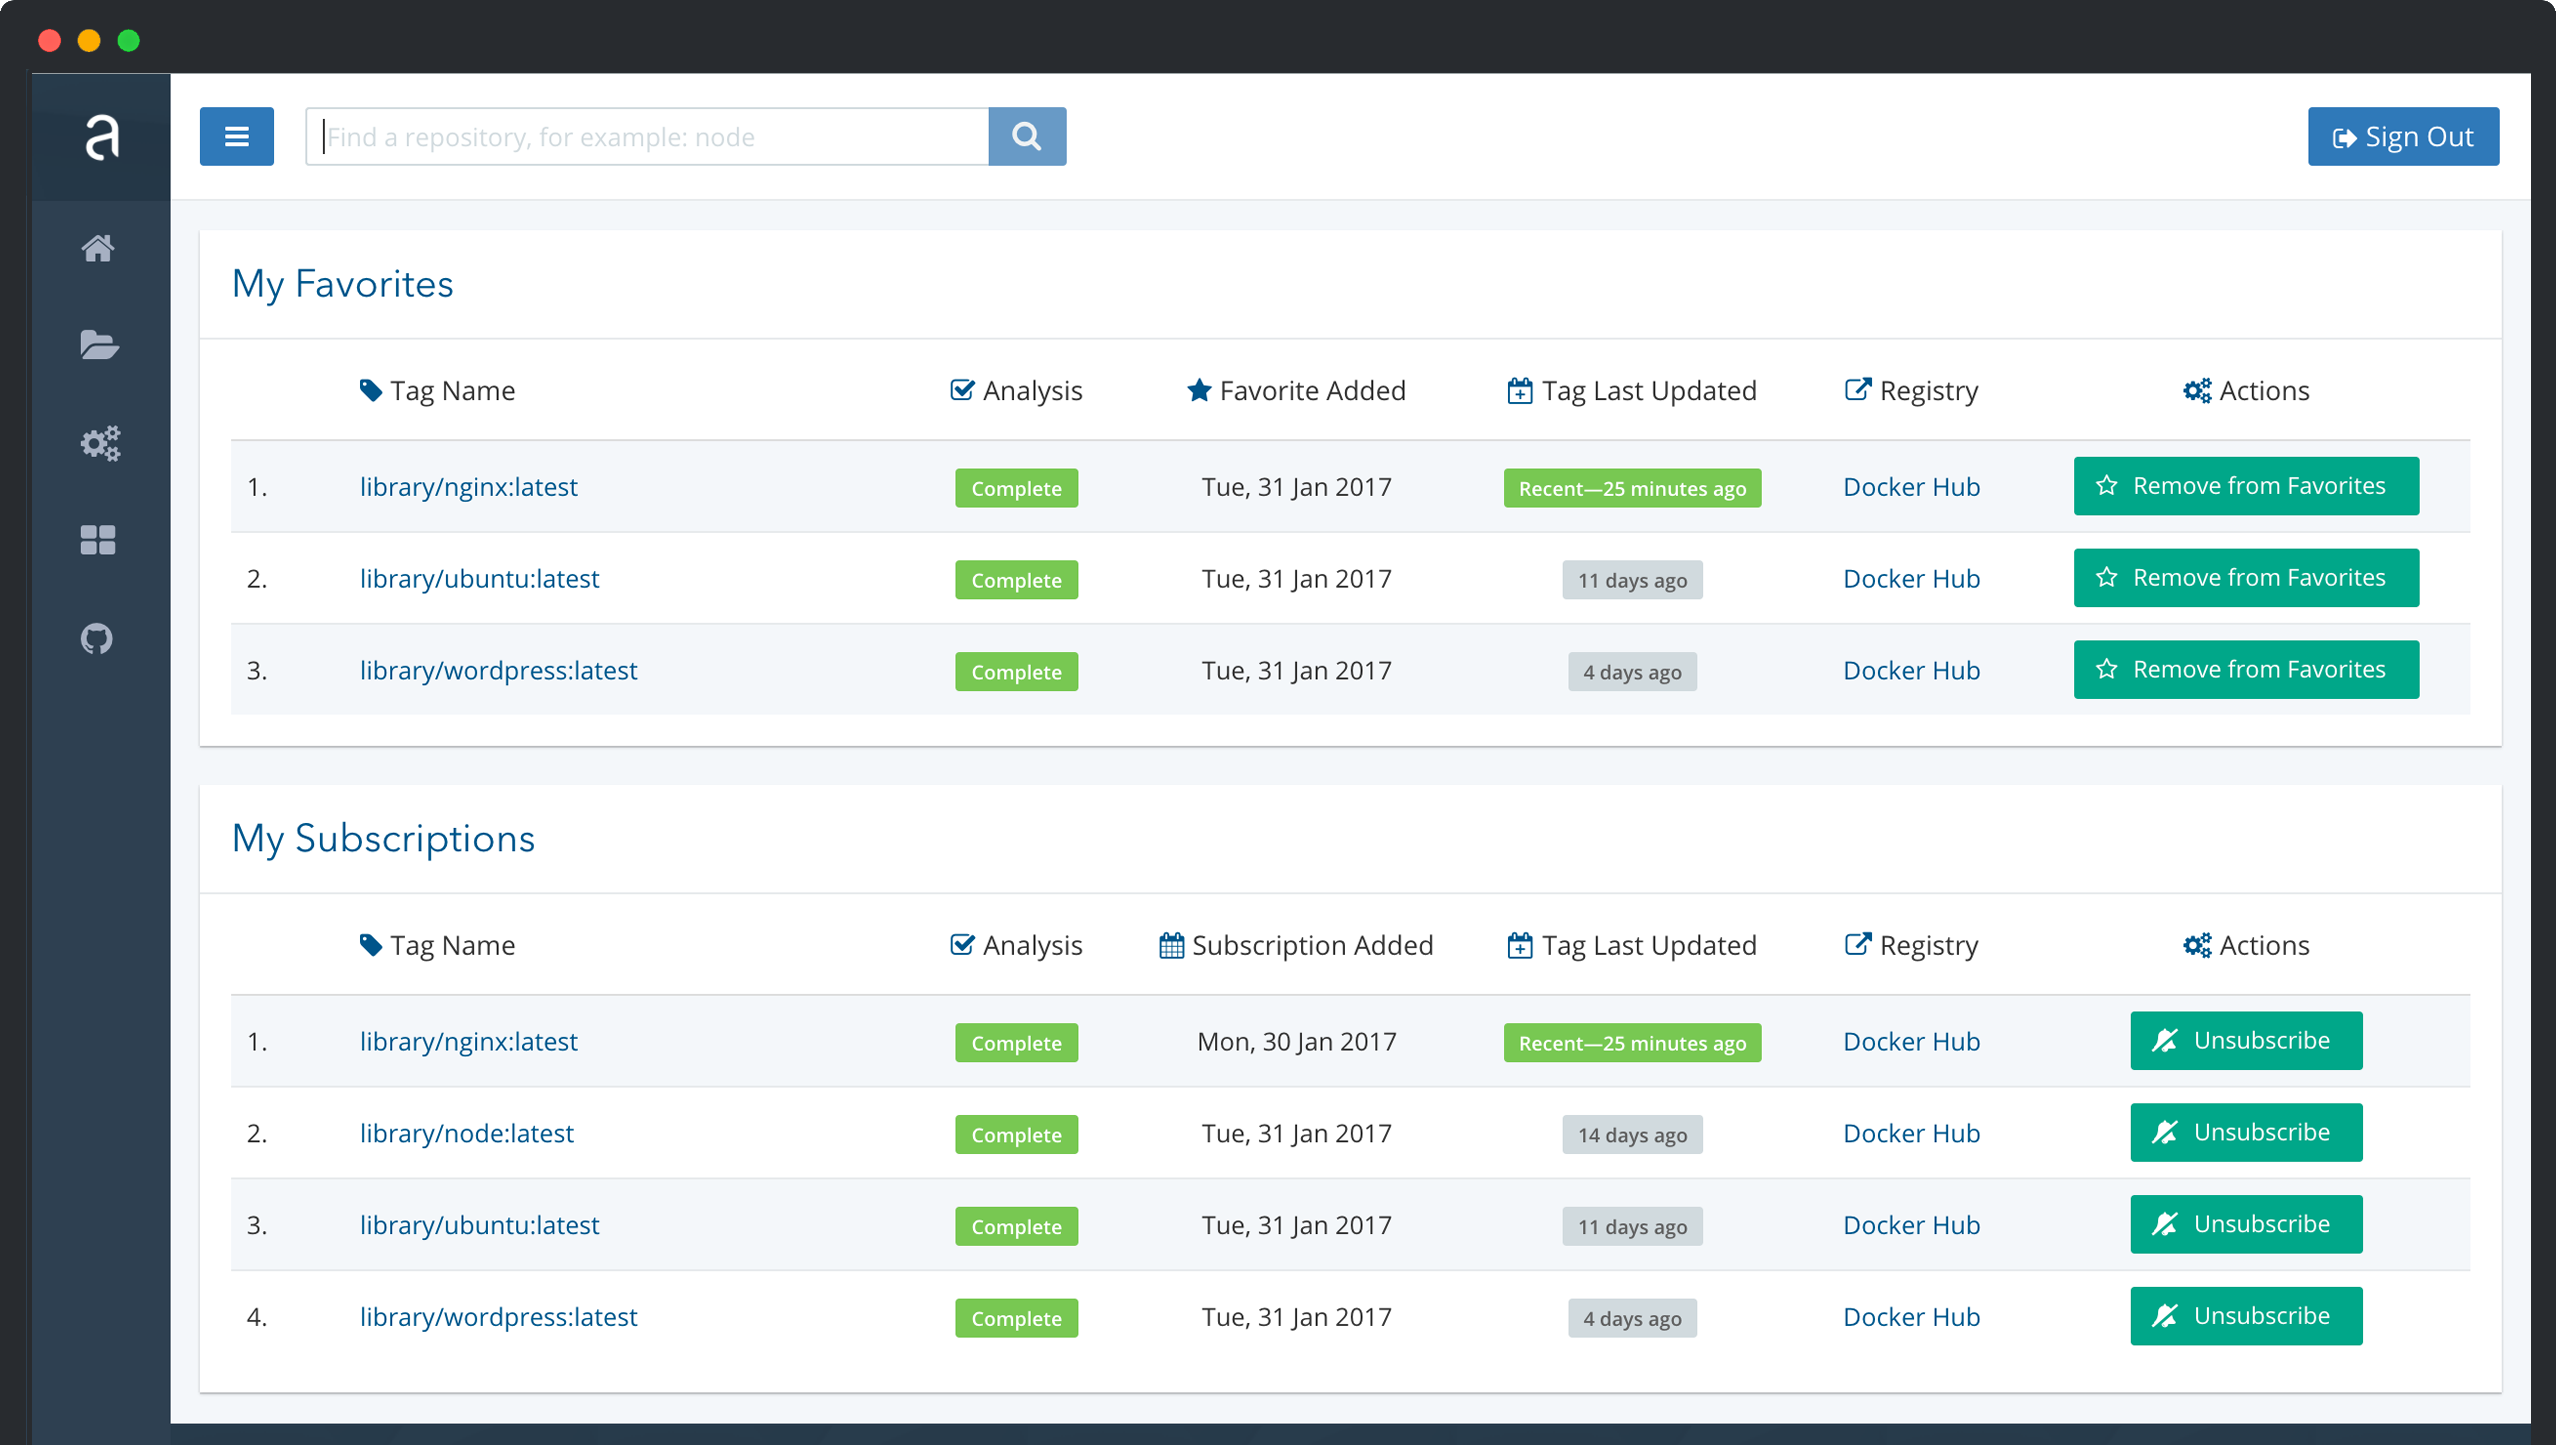Open library/nginx:latest in My Subscriptions
The height and width of the screenshot is (1445, 2556).
pos(469,1042)
